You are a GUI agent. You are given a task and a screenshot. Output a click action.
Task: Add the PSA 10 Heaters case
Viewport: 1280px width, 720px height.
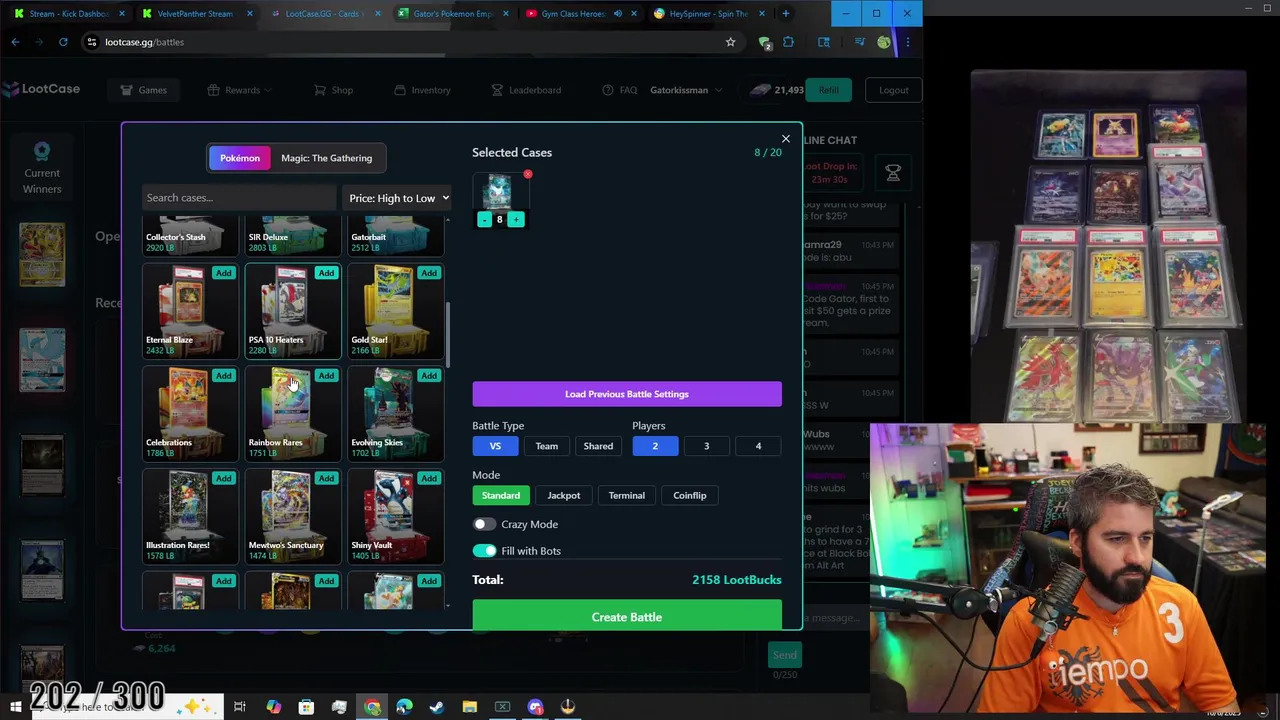pyautogui.click(x=326, y=273)
